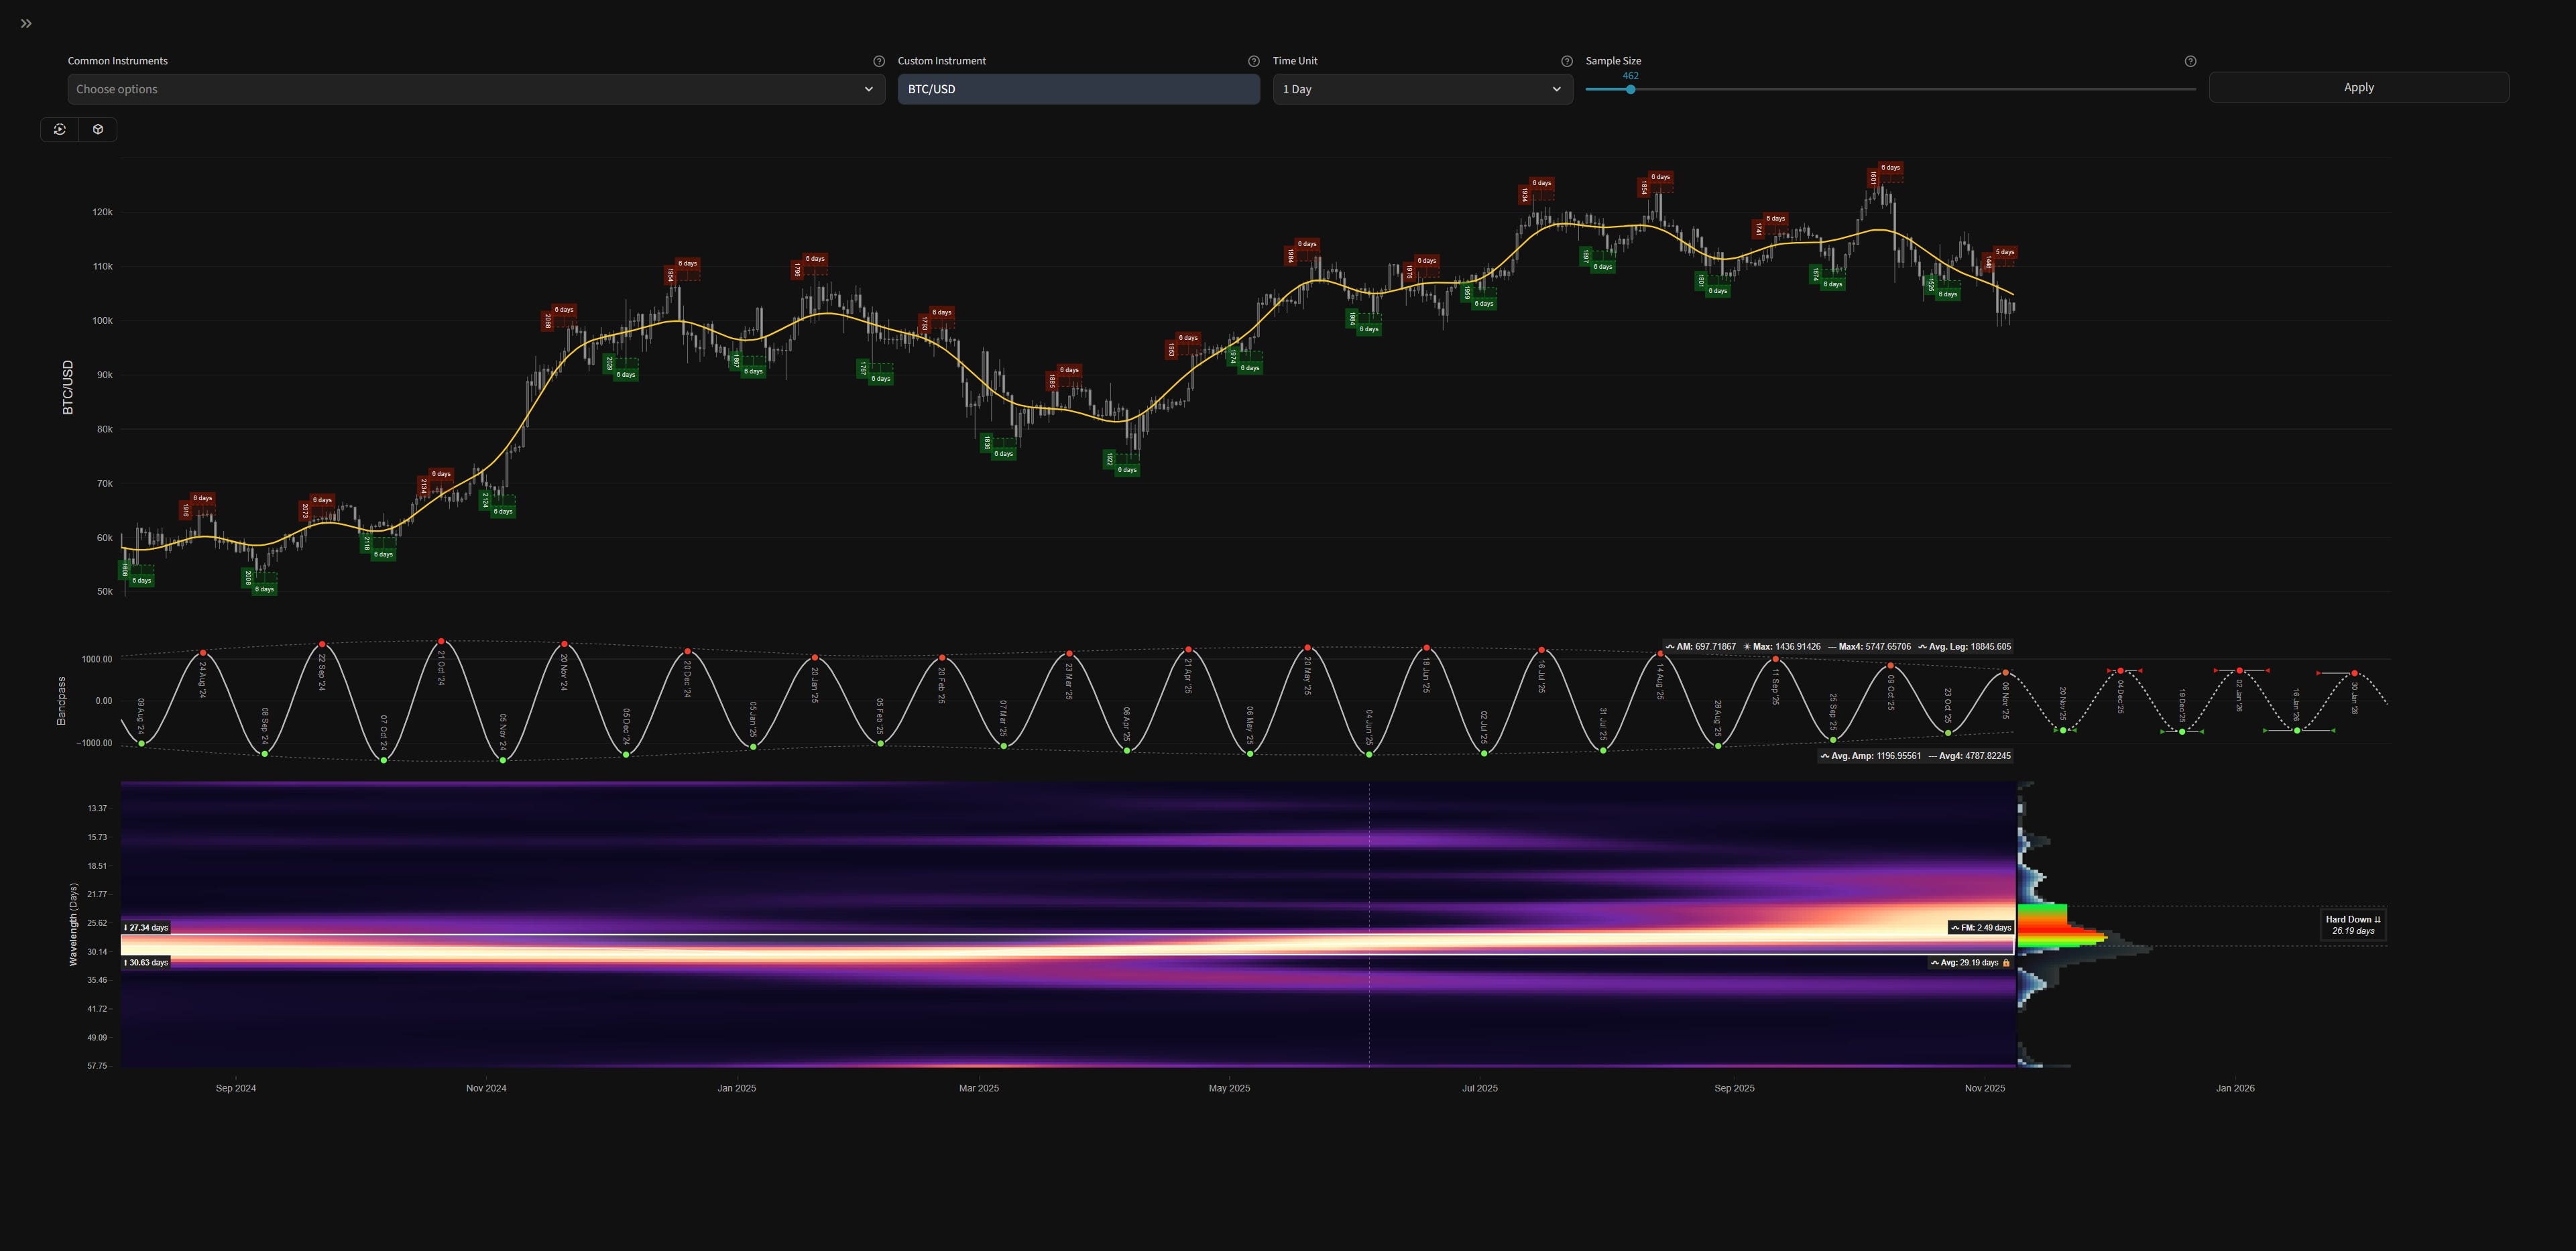
Task: Click the replay/animate icon button
Action: pyautogui.click(x=60, y=129)
